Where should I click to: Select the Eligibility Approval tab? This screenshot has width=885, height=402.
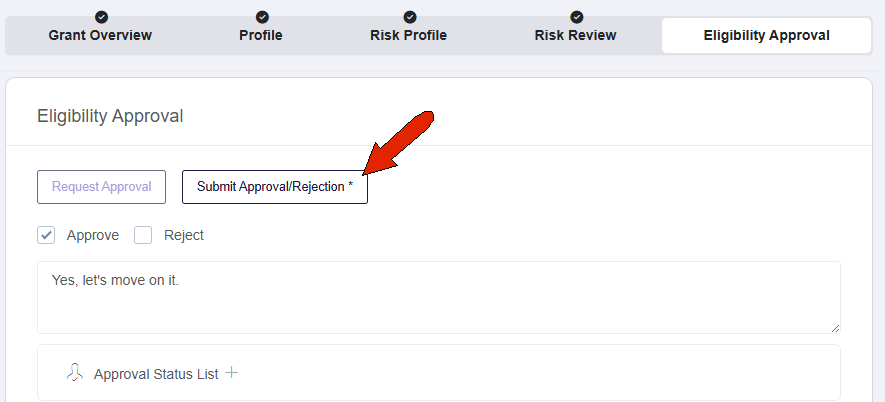pyautogui.click(x=766, y=35)
